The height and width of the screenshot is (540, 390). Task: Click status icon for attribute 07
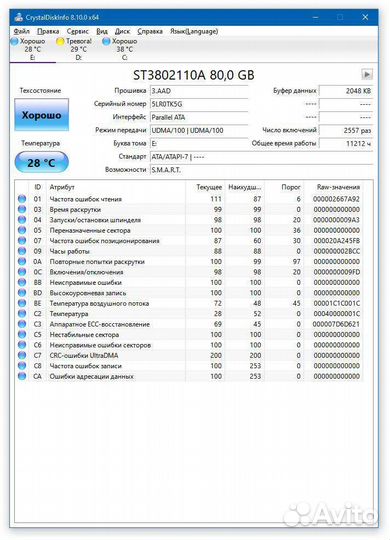point(22,241)
